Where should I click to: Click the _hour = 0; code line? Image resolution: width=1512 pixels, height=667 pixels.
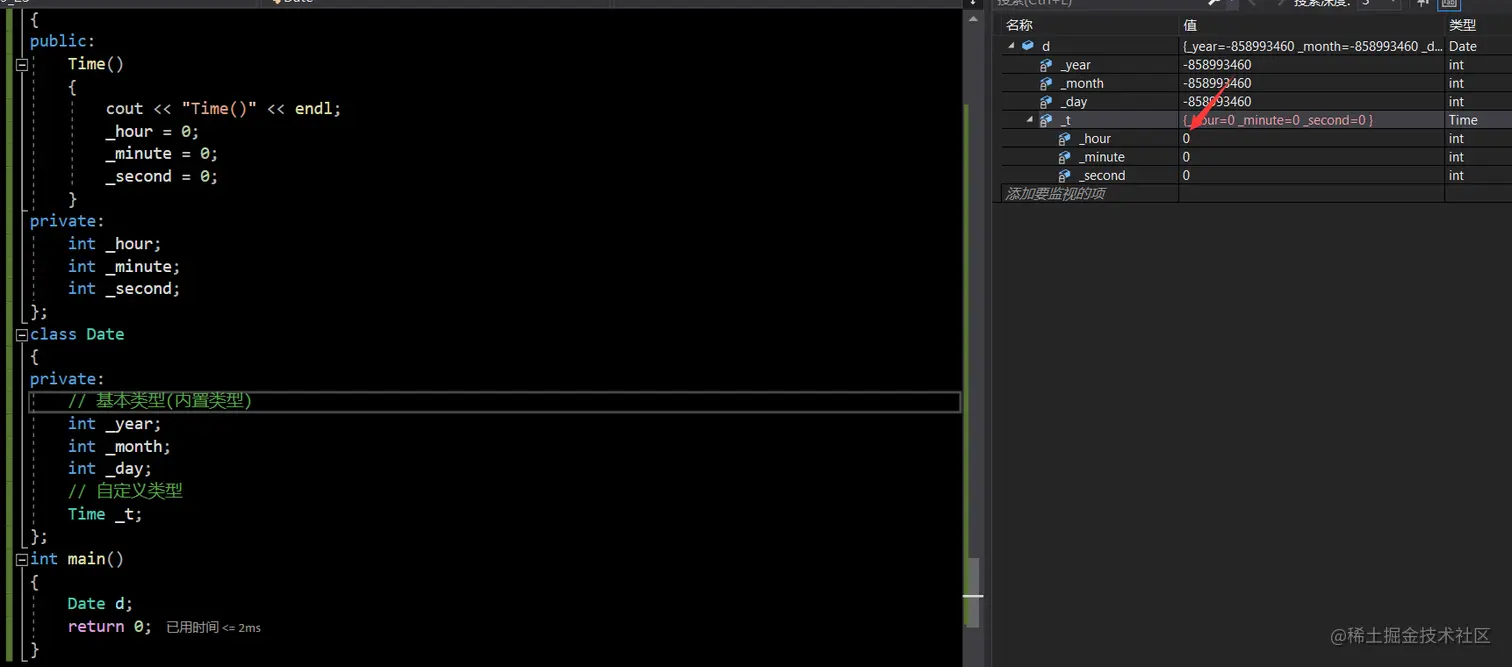[152, 132]
